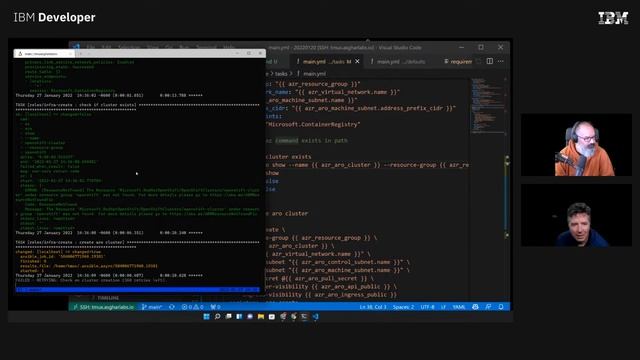Click the code minimap in VS Code
The height and width of the screenshot is (360, 640).
point(487,106)
